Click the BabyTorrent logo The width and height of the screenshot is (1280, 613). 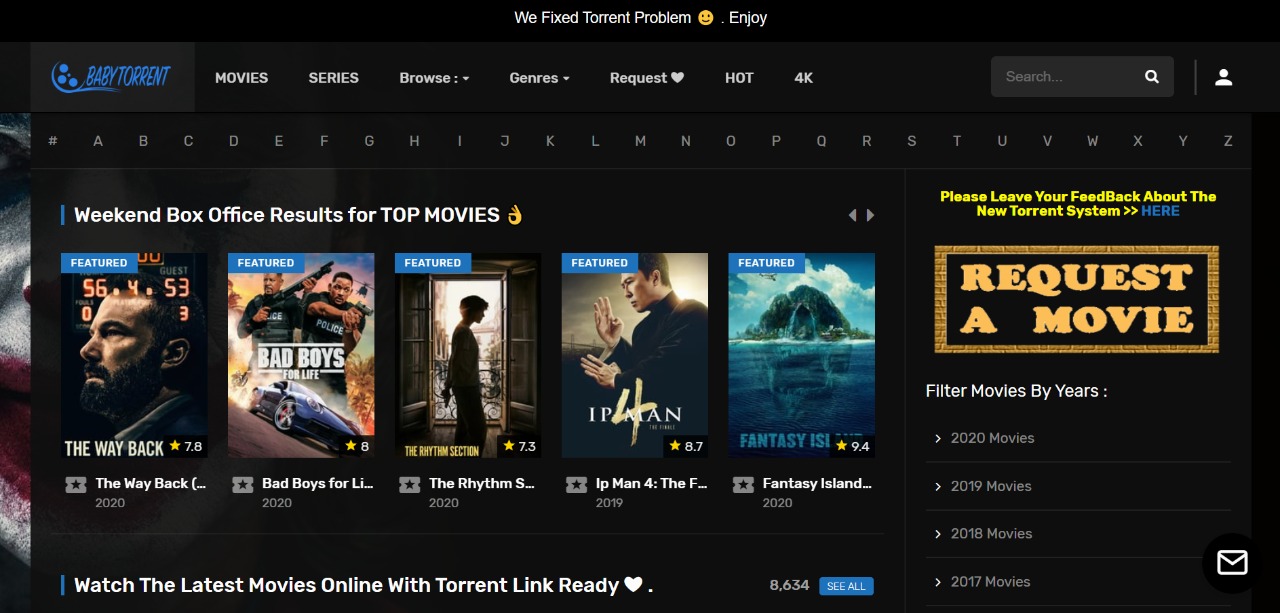coord(111,77)
